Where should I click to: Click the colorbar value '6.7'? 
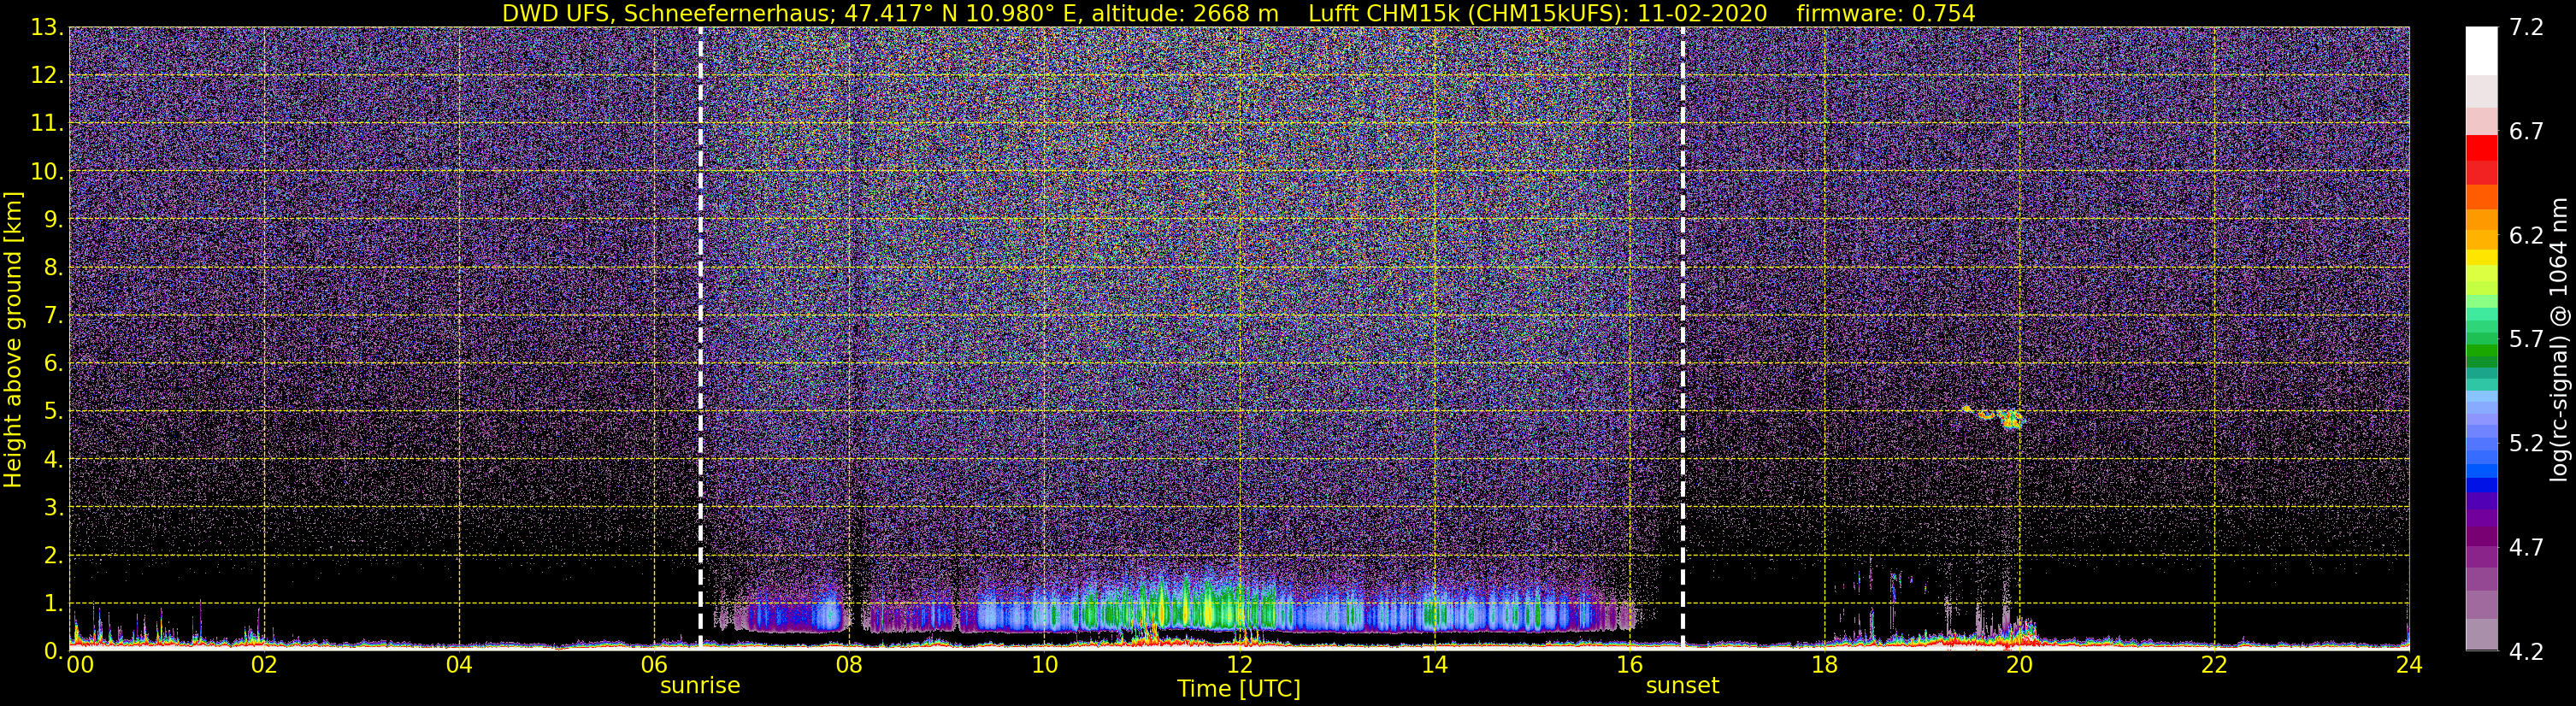pyautogui.click(x=2526, y=132)
